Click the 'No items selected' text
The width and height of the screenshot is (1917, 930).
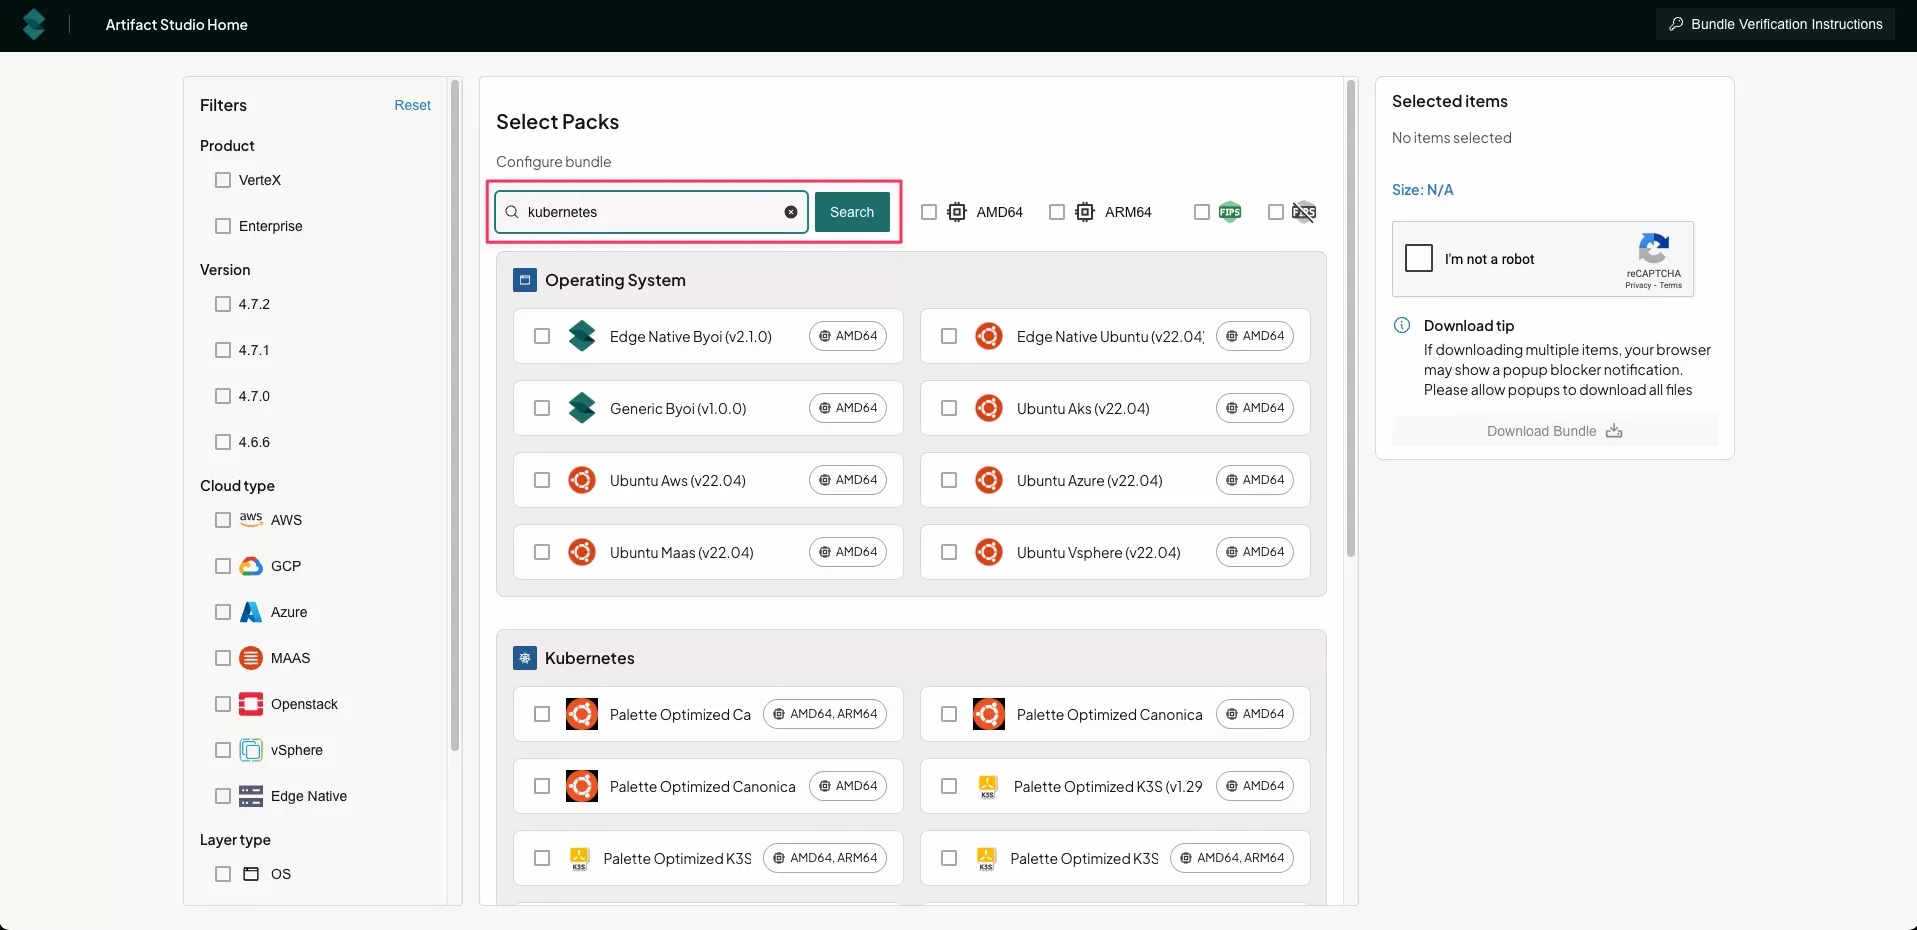click(x=1452, y=138)
